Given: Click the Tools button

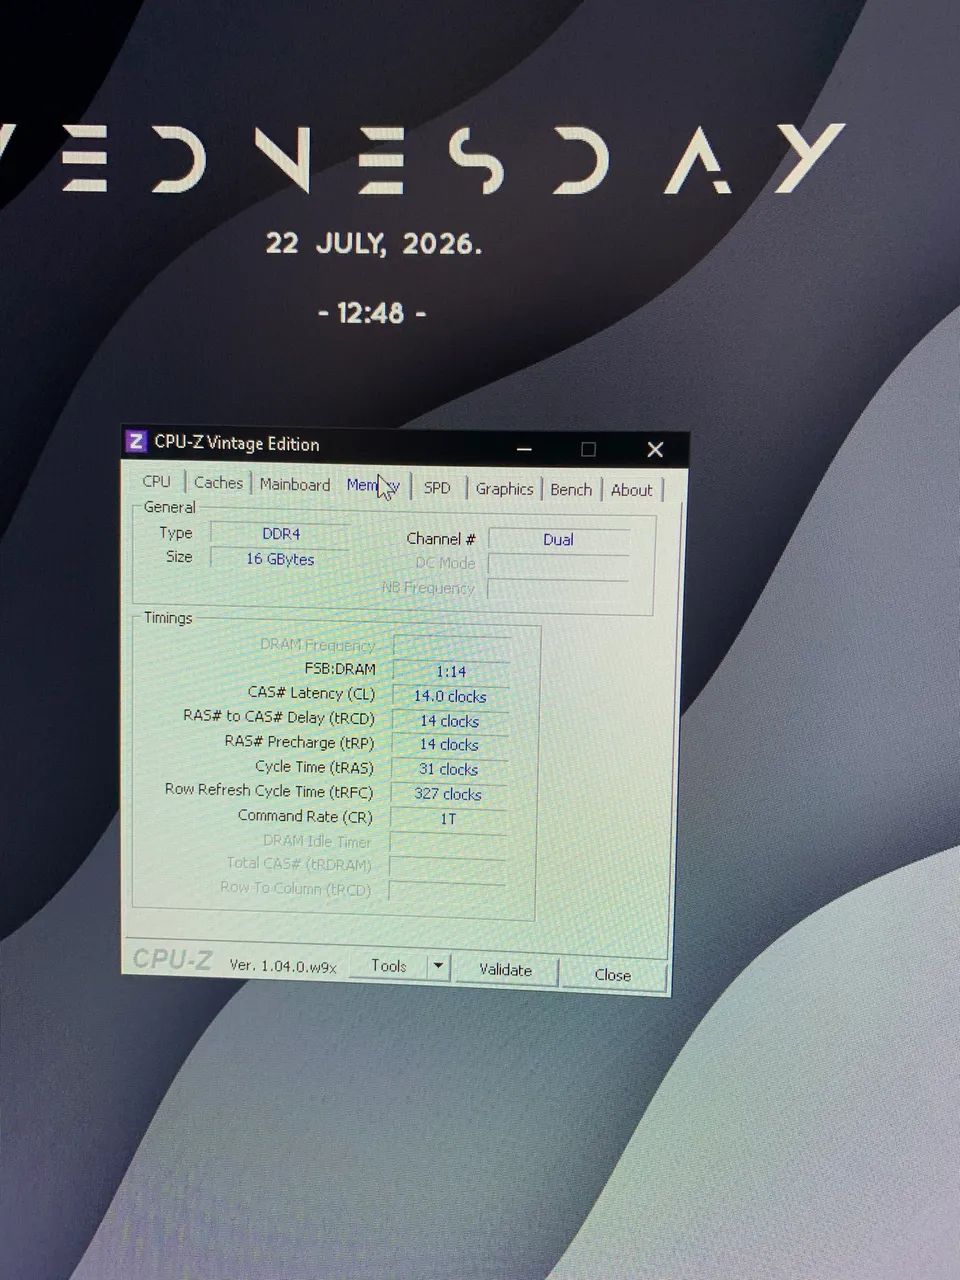Looking at the screenshot, I should point(388,966).
